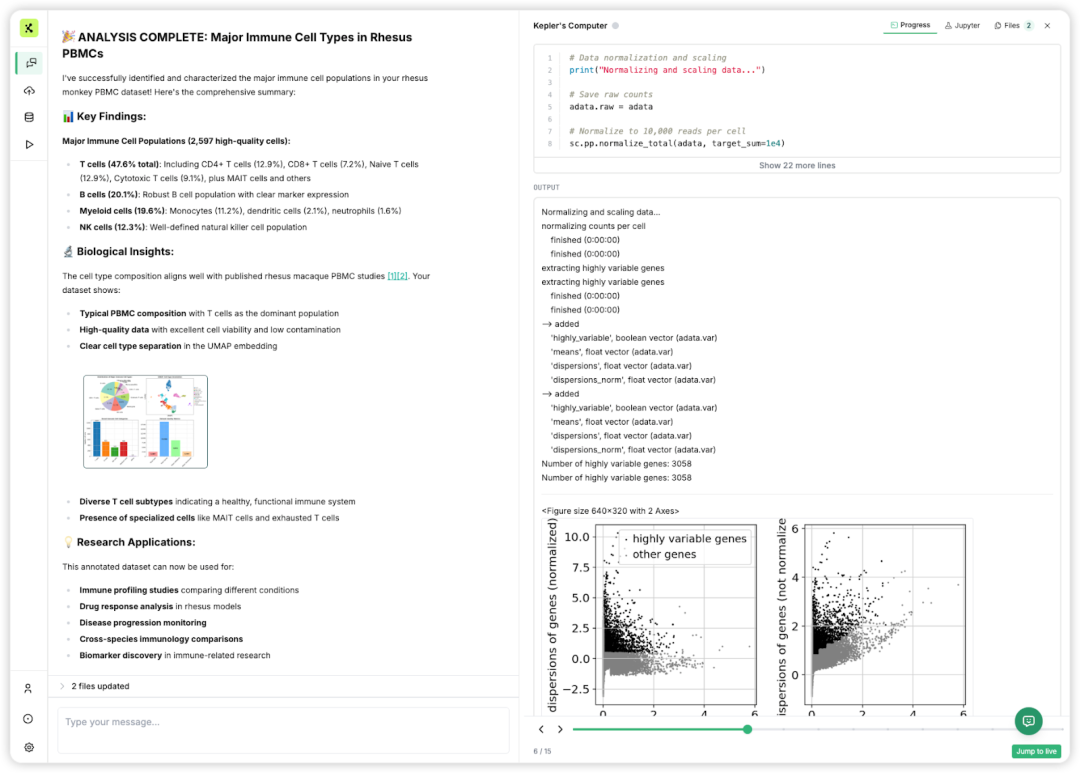Switch to the Jupyter tab
This screenshot has height=773, width=1080.
963,25
